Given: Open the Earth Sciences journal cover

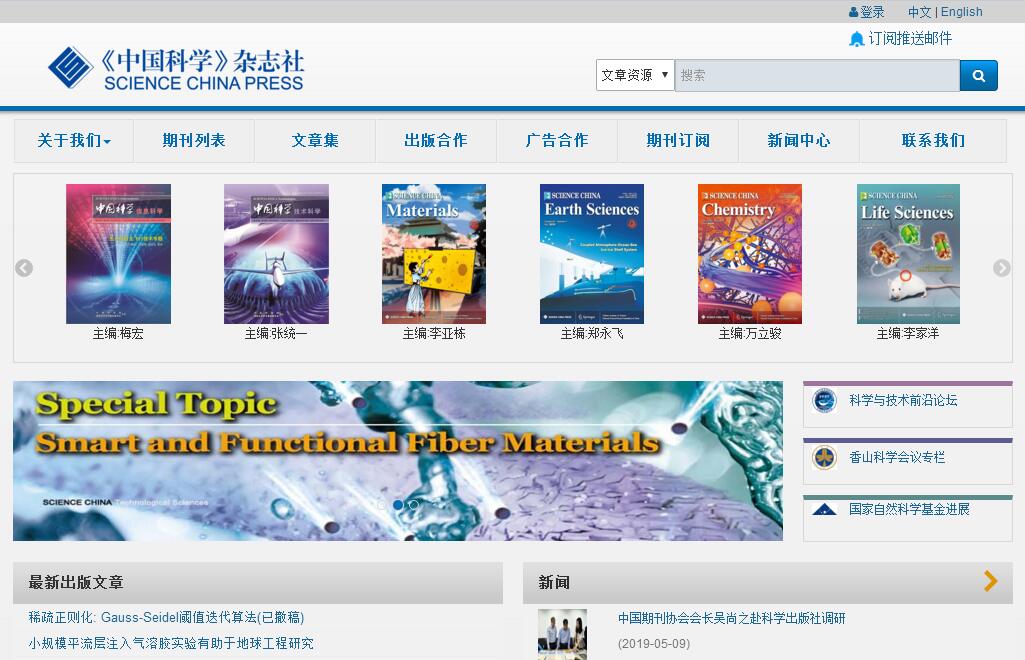Looking at the screenshot, I should pyautogui.click(x=591, y=254).
